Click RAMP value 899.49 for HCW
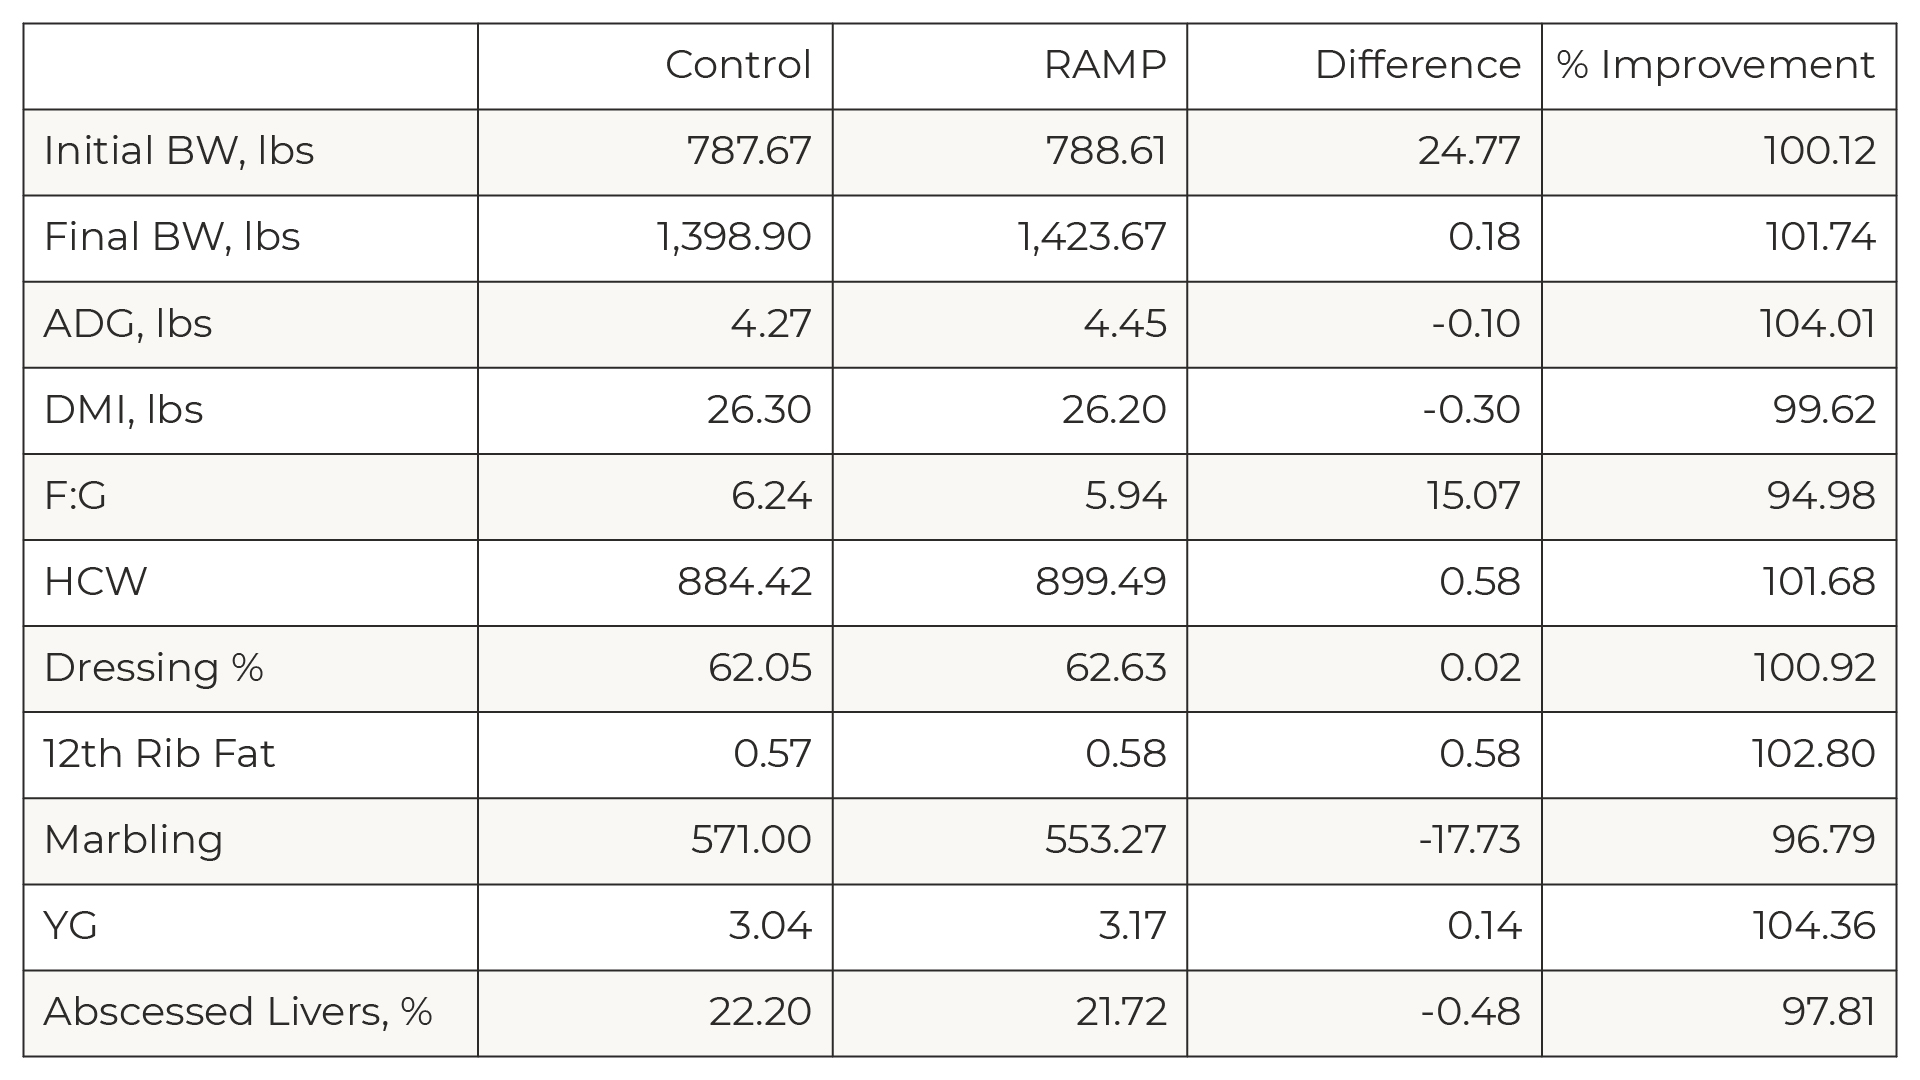Image resolution: width=1920 pixels, height=1080 pixels. pos(1100,582)
